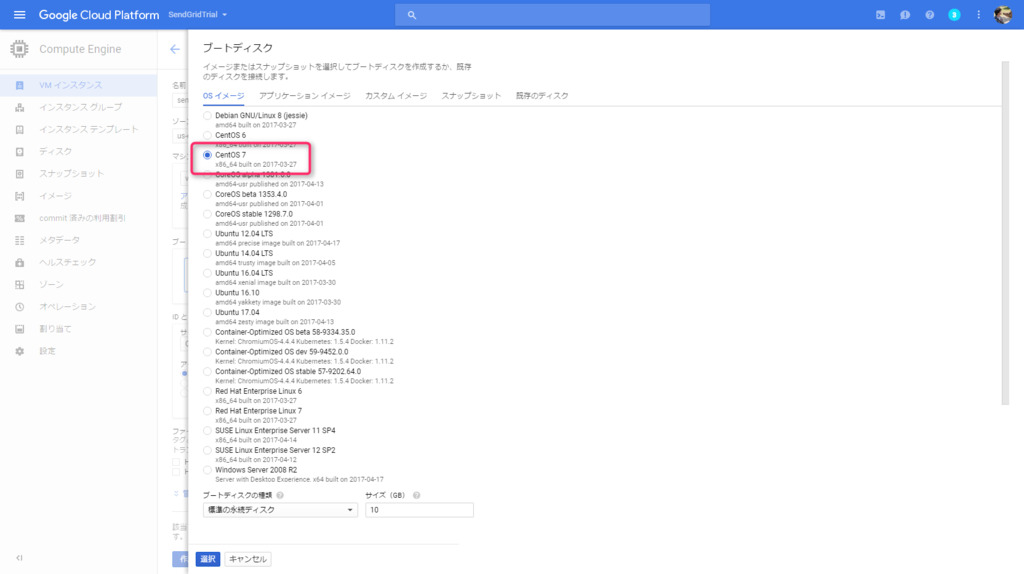Viewport: 1024px width, 574px height.
Task: Click the search magnifier icon
Action: [x=411, y=15]
